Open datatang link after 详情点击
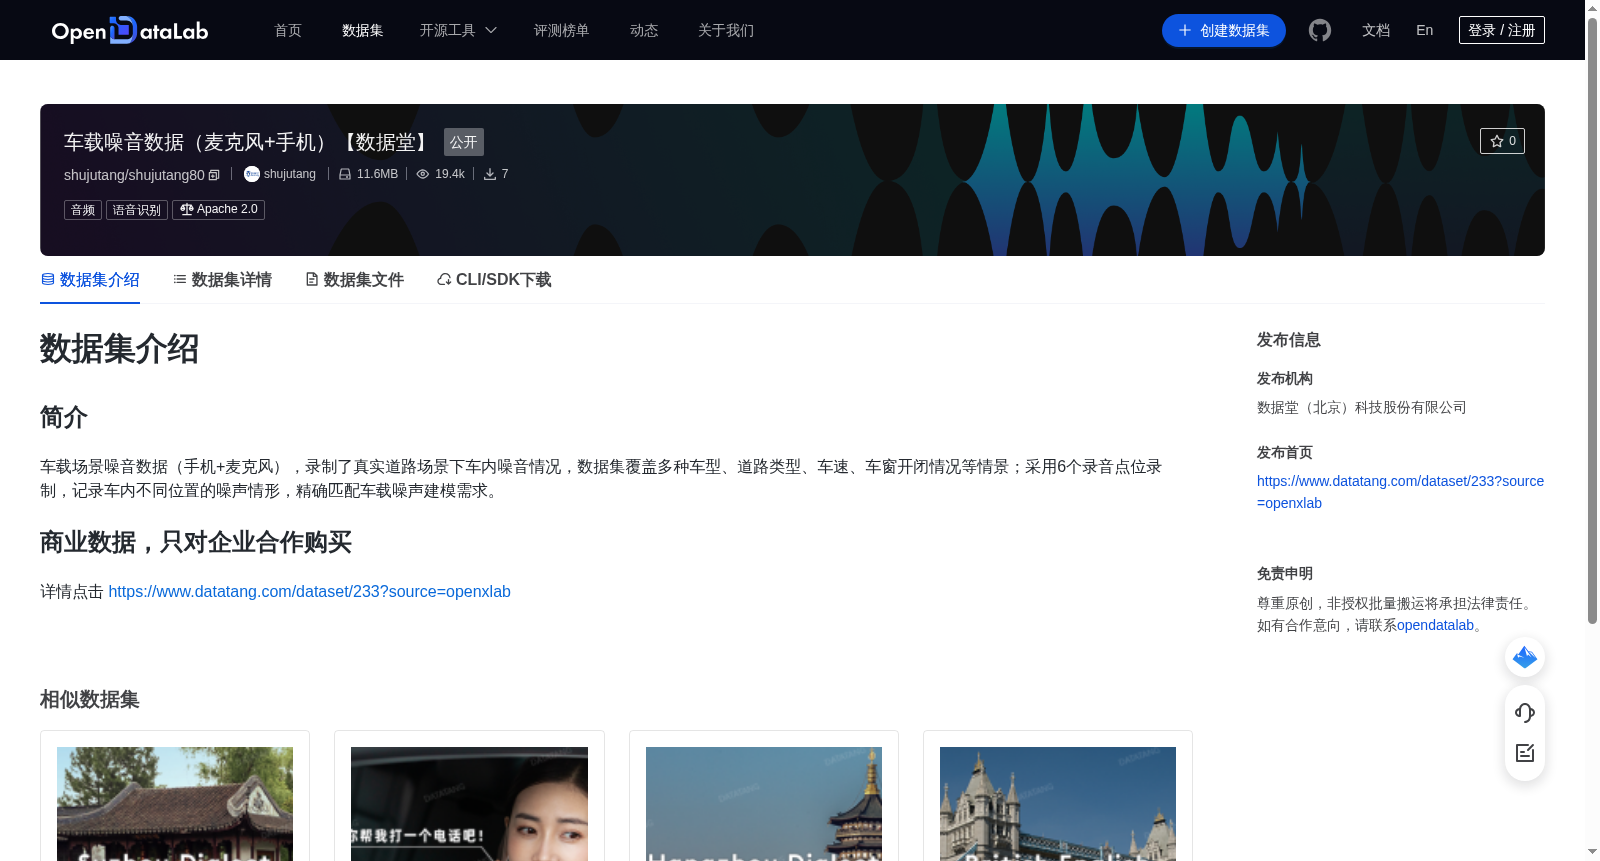The image size is (1600, 861). (x=309, y=592)
